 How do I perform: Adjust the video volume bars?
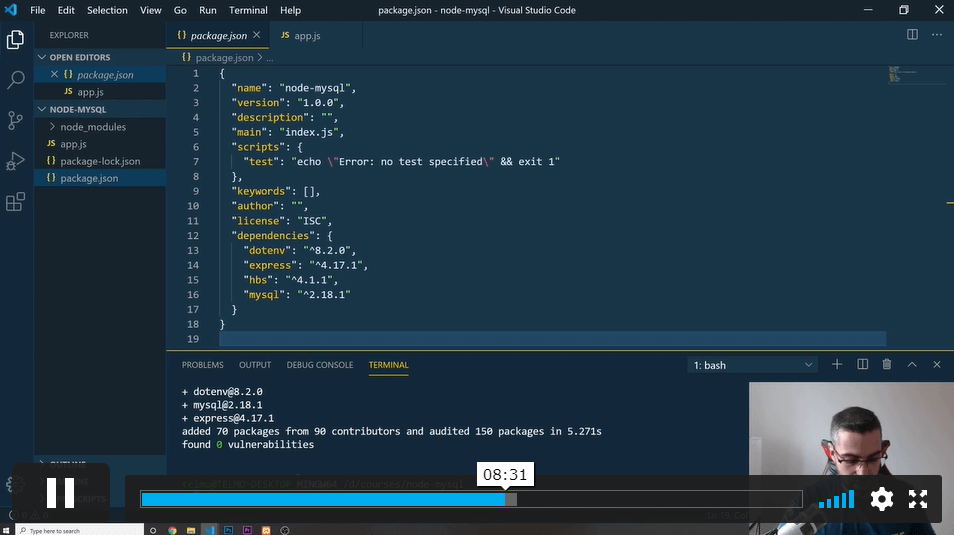click(837, 499)
